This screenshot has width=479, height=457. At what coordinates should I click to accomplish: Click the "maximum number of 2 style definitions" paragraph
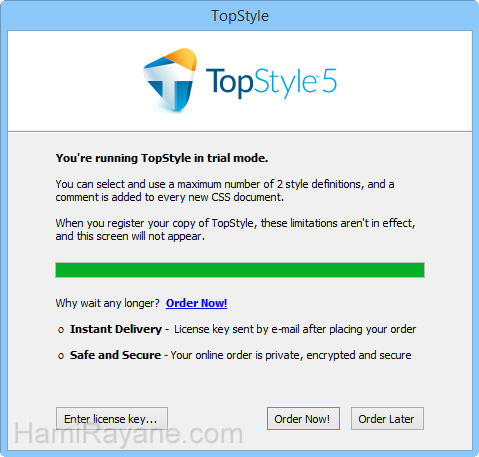tap(225, 191)
